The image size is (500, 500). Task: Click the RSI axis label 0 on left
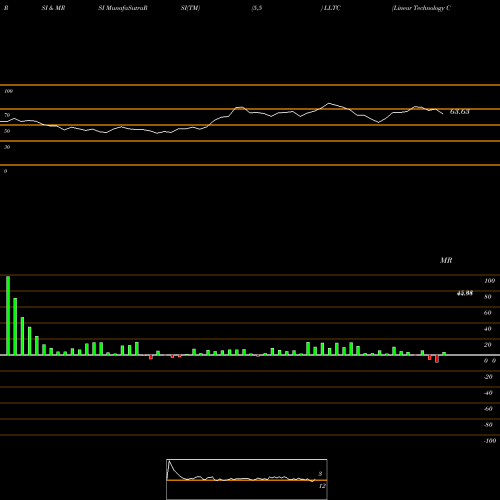[5, 171]
